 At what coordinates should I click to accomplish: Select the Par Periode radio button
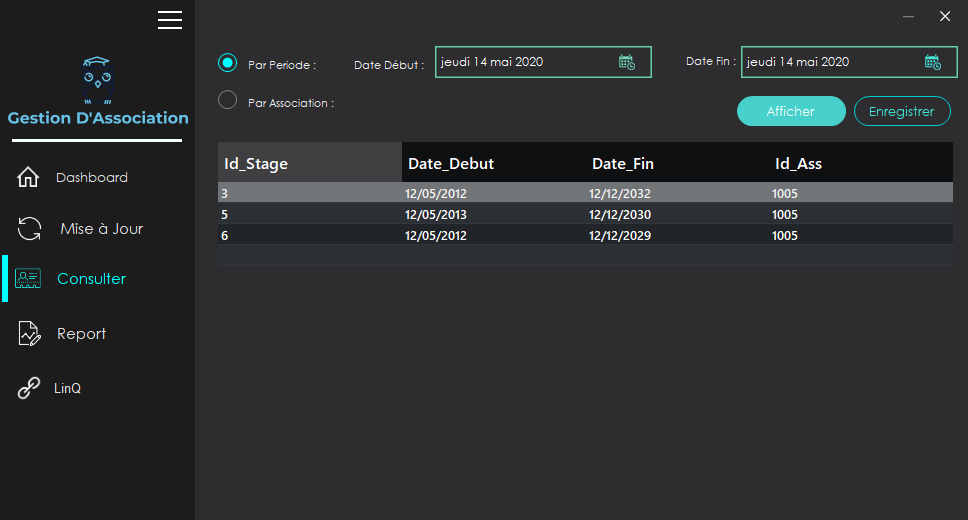228,63
